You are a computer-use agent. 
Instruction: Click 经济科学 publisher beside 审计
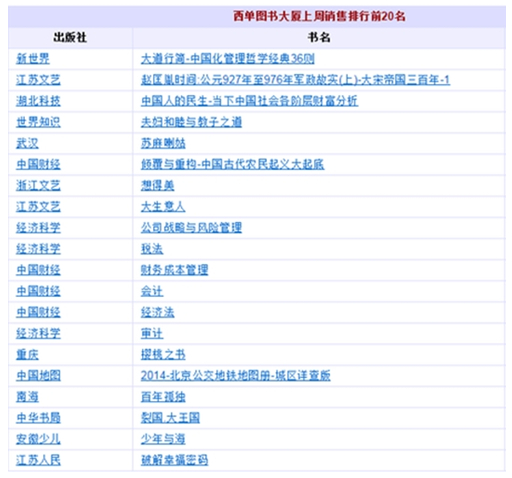[x=38, y=333]
